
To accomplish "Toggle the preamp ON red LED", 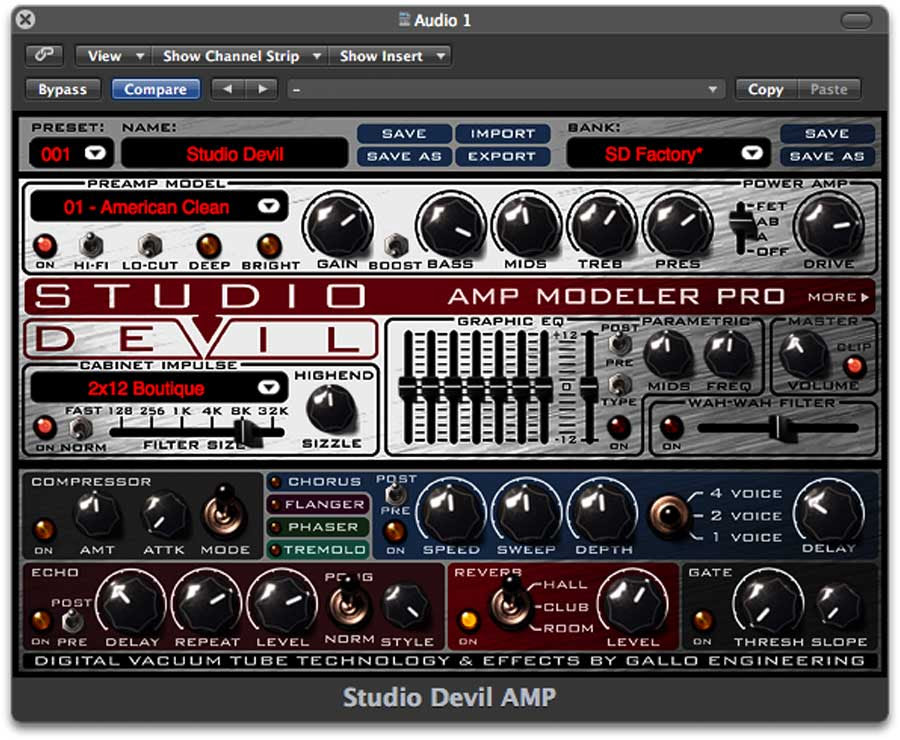I will coord(45,246).
